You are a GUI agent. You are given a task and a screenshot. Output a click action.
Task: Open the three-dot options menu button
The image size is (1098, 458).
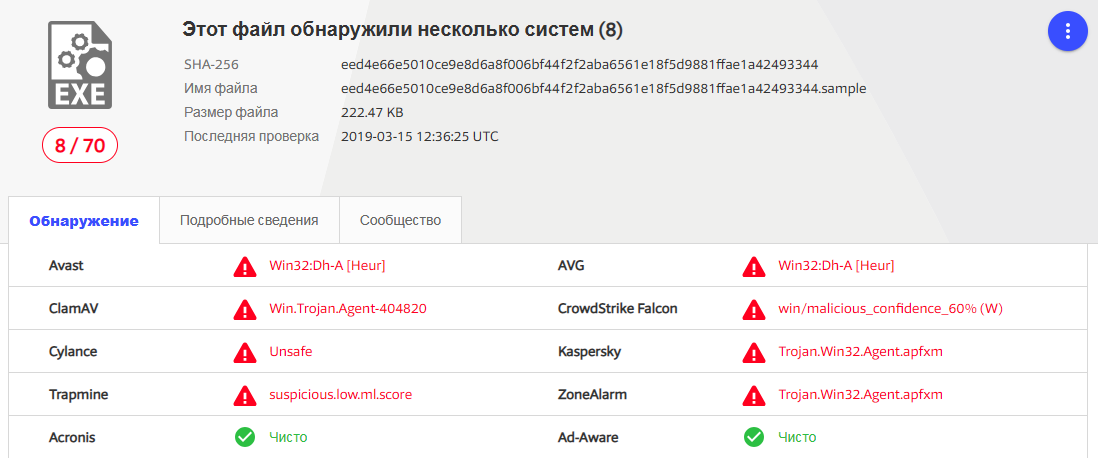1067,31
